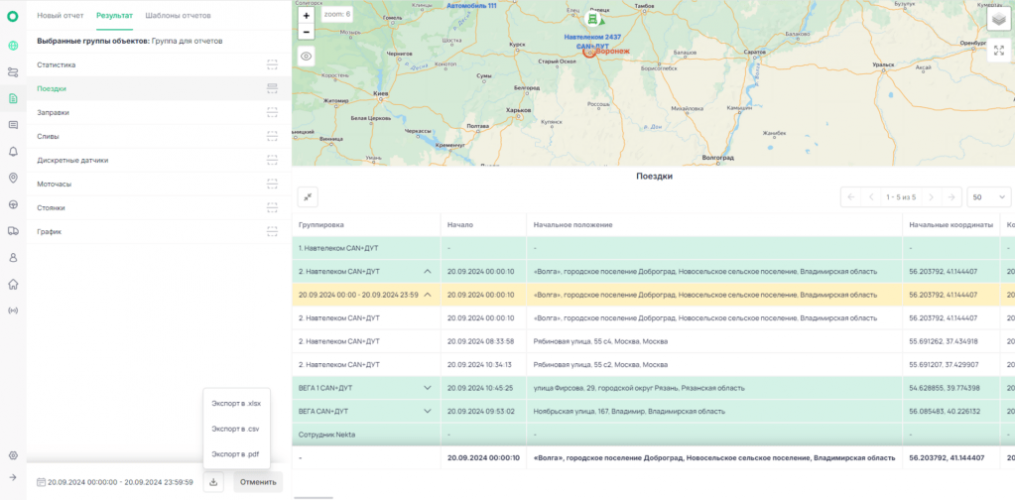Screen dimensions: 1015x500
Task: Open the messages chat icon in sidebar
Action: click(13, 125)
